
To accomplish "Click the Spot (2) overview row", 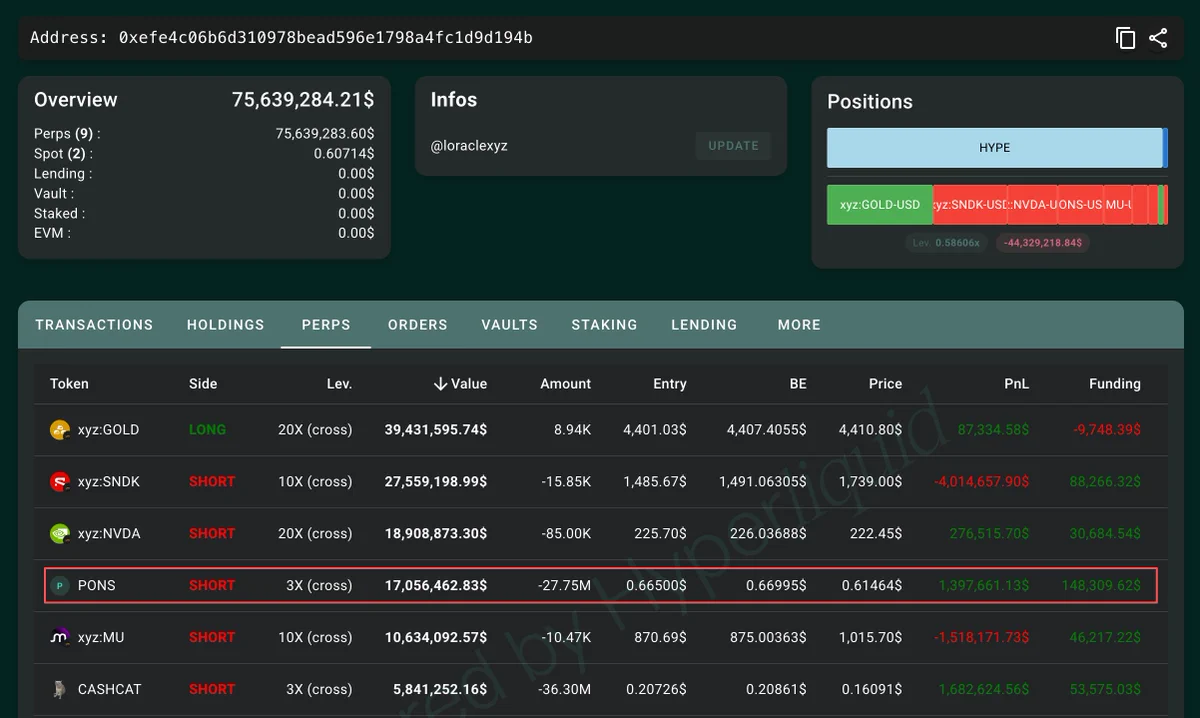I will pos(204,154).
